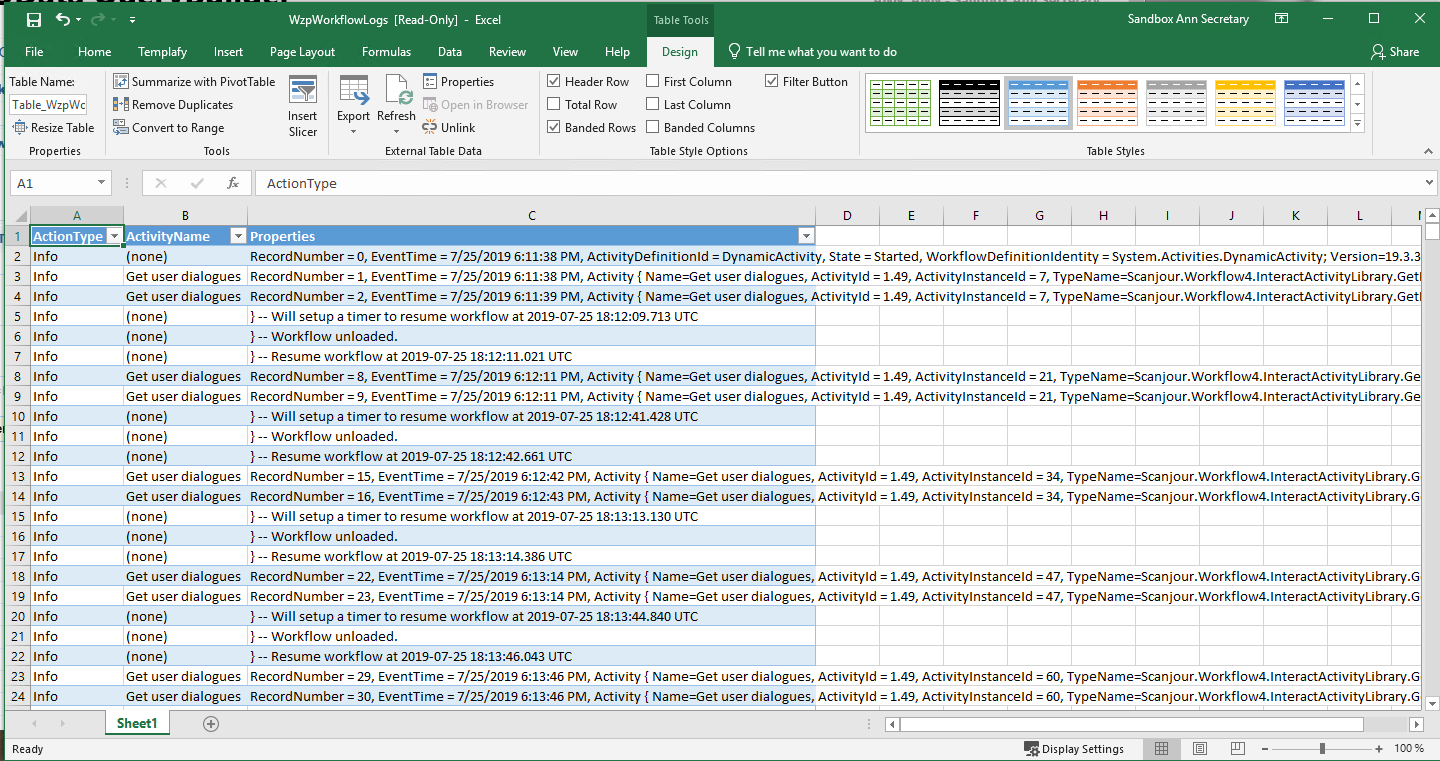Click the Insert Function fx icon

(233, 184)
